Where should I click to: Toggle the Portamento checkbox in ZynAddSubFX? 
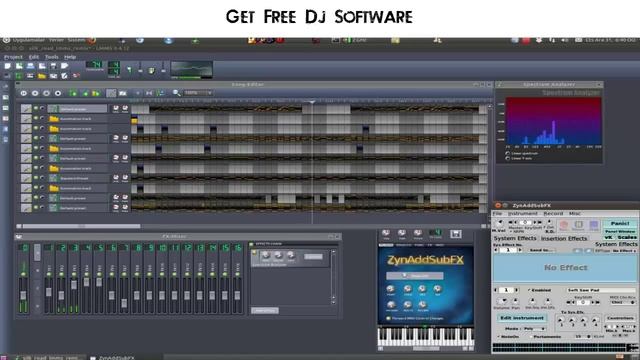[x=531, y=337]
